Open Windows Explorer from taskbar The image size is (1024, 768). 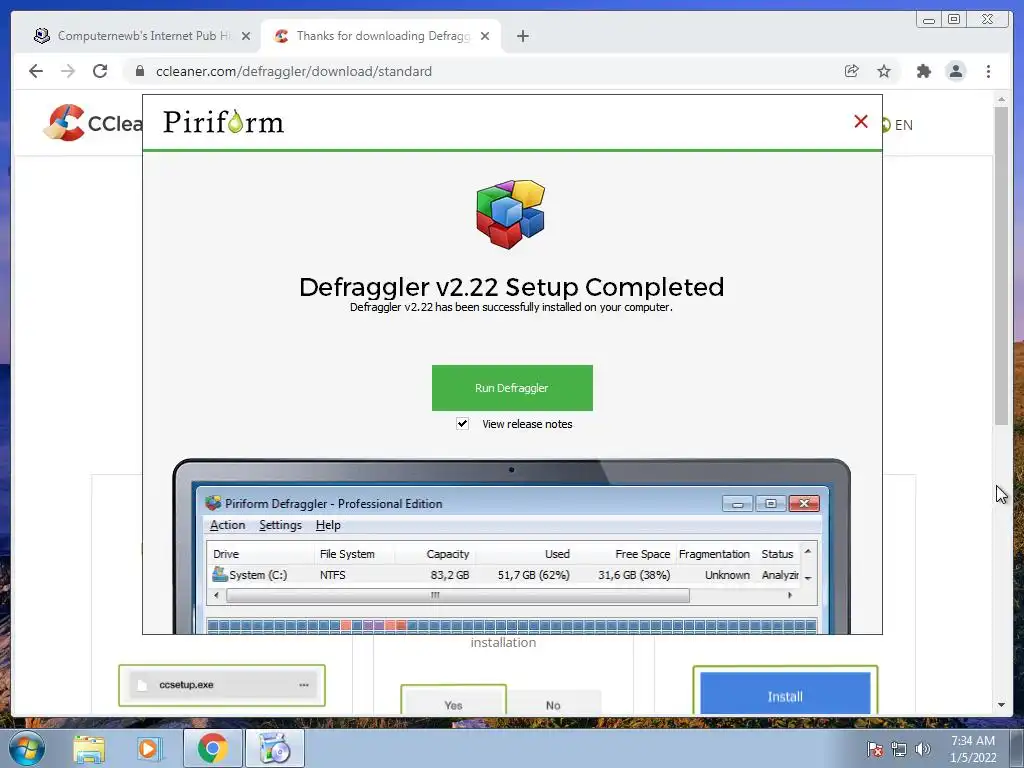coord(89,750)
